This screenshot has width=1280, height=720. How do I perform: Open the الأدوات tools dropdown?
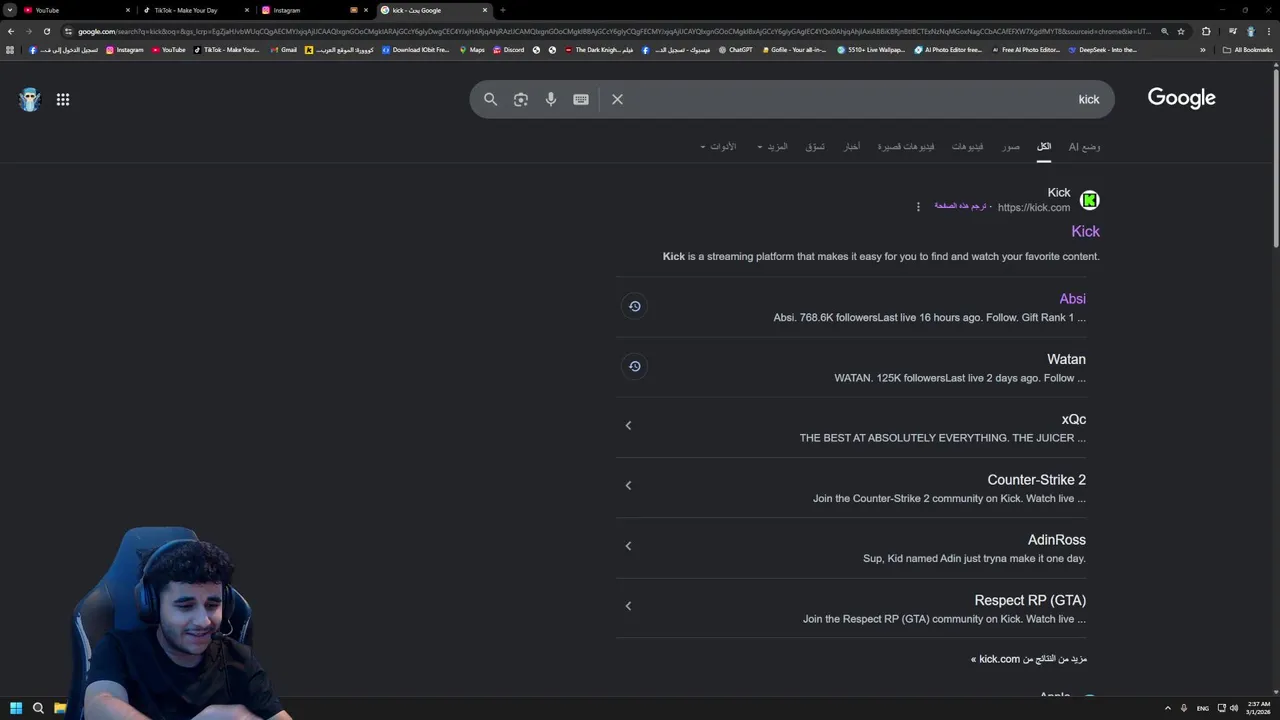pyautogui.click(x=718, y=147)
